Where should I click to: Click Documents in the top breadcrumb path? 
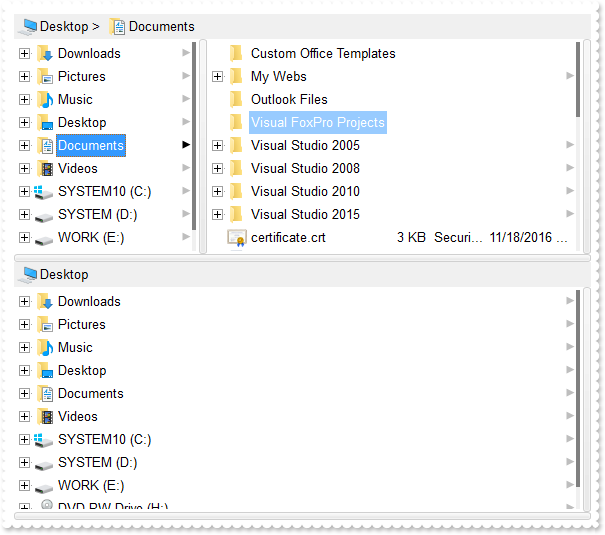point(161,26)
